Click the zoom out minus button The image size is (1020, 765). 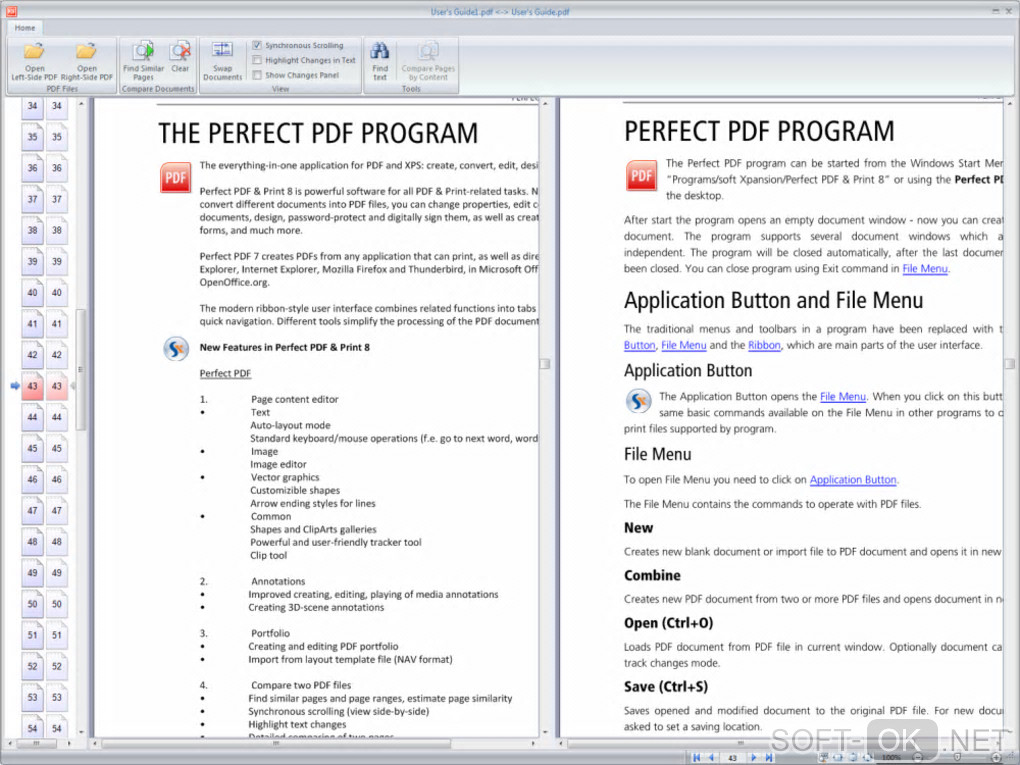point(918,757)
